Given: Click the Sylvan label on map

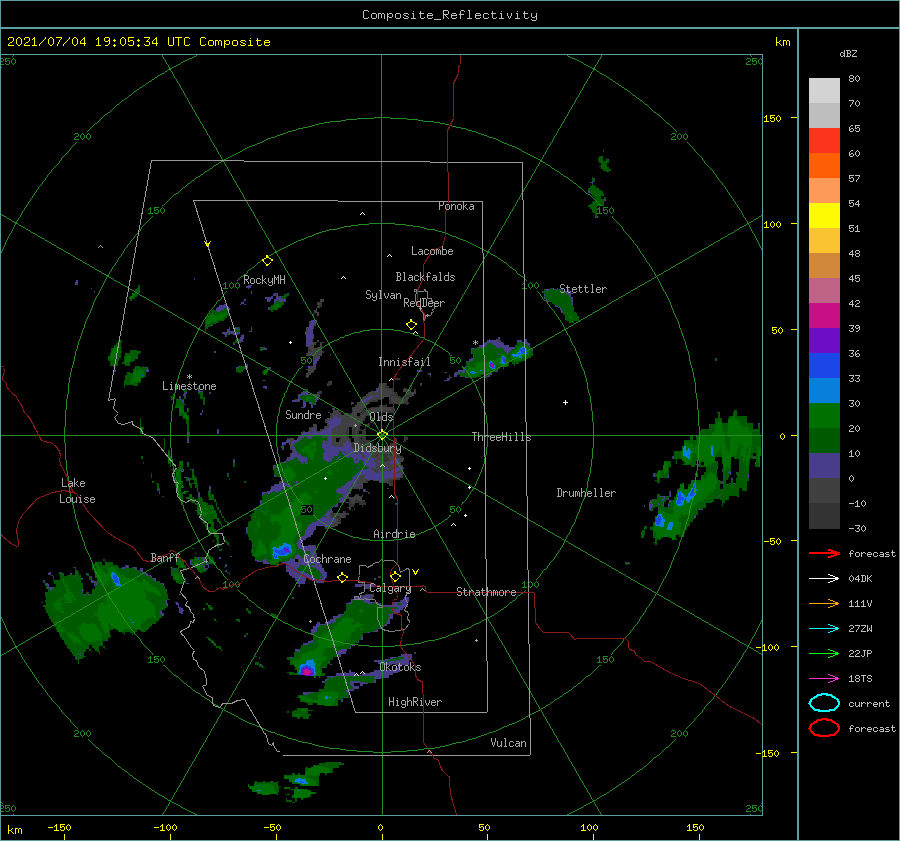Looking at the screenshot, I should (x=383, y=295).
